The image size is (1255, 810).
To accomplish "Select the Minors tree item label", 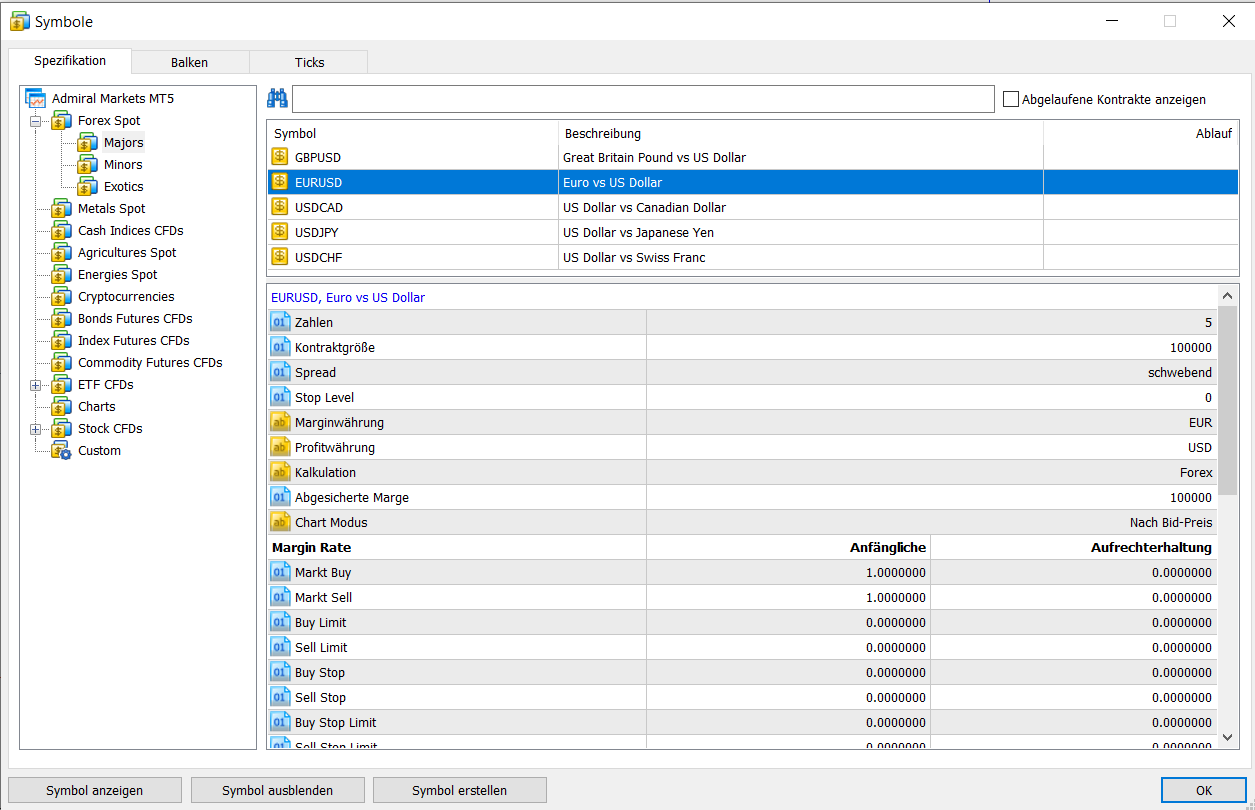I will [123, 165].
